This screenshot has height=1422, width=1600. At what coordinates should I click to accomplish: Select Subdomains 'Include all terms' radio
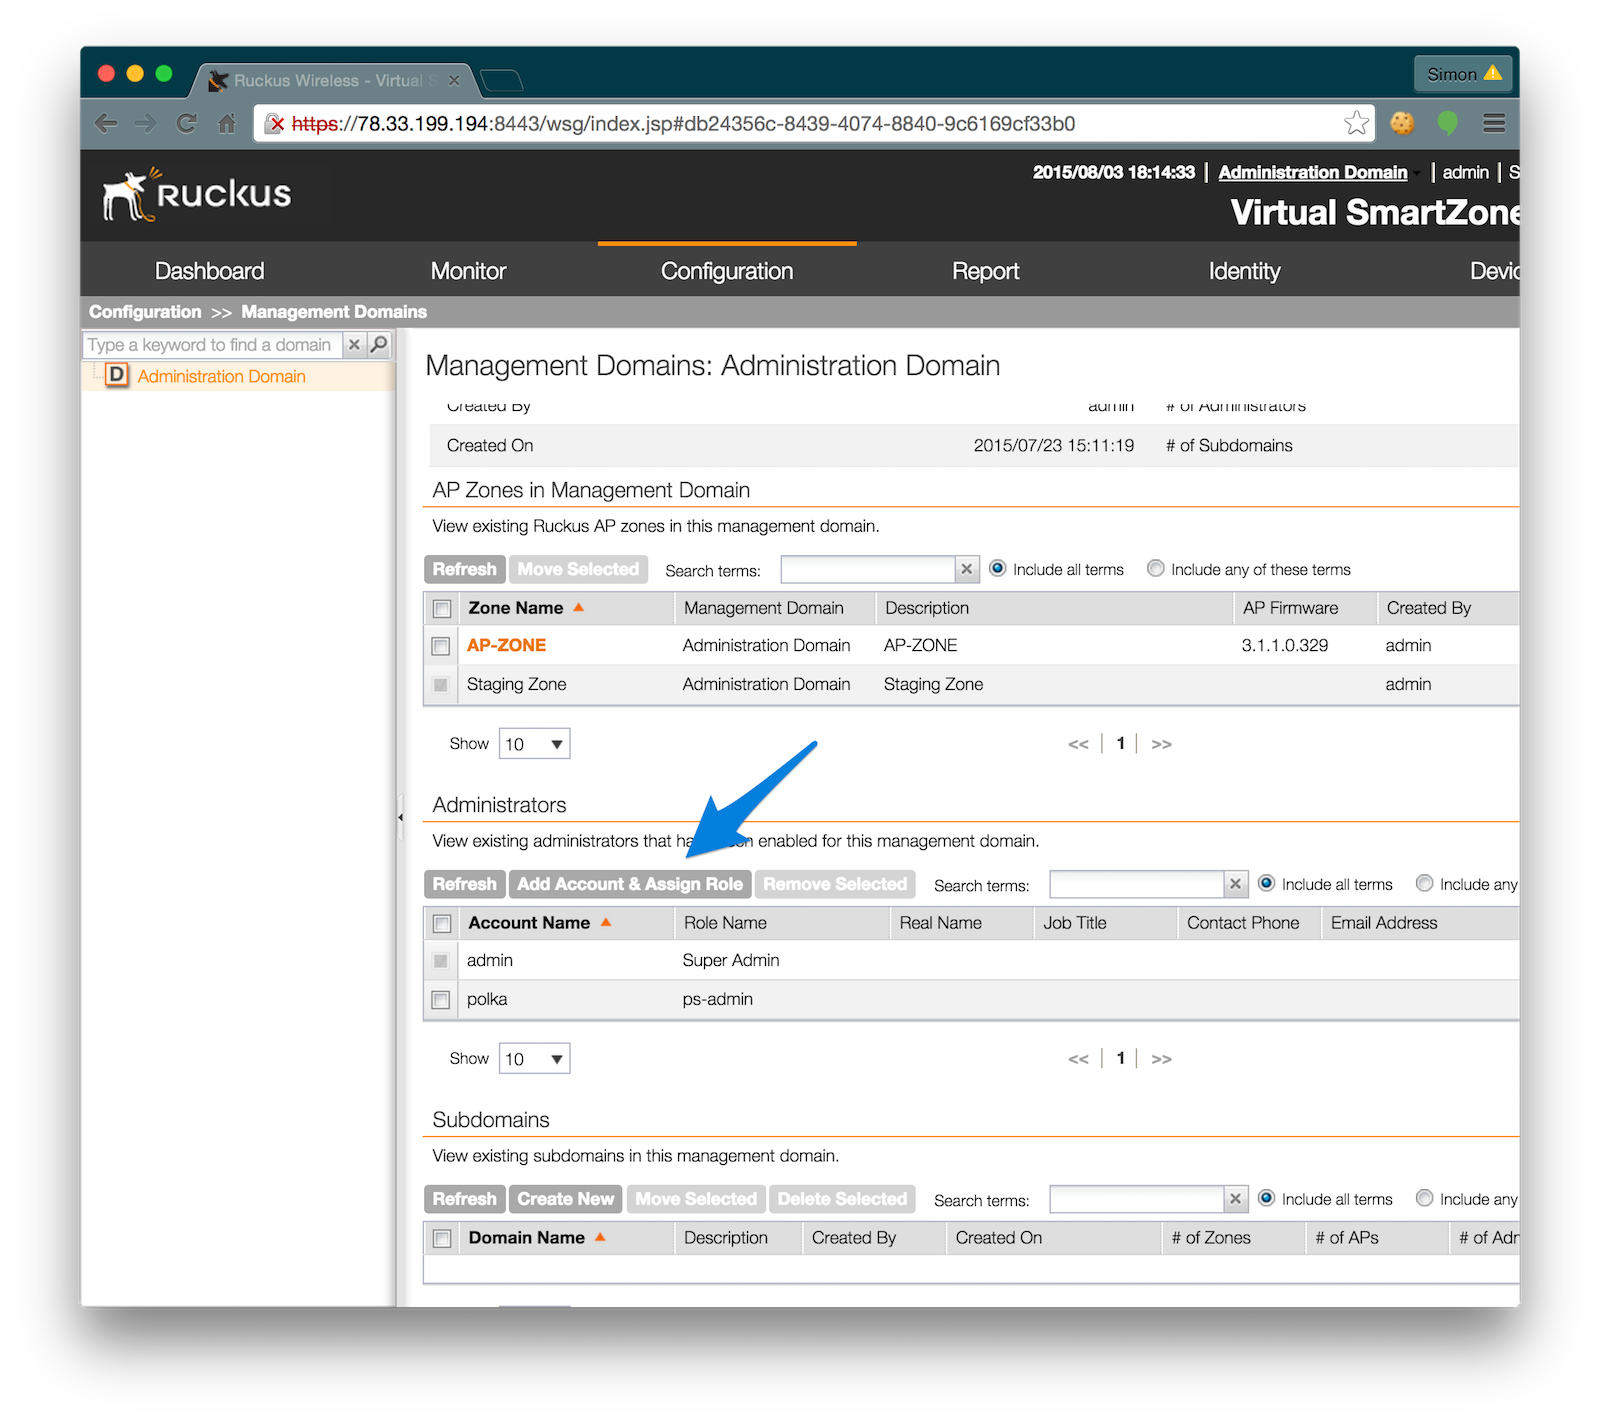[1266, 1198]
